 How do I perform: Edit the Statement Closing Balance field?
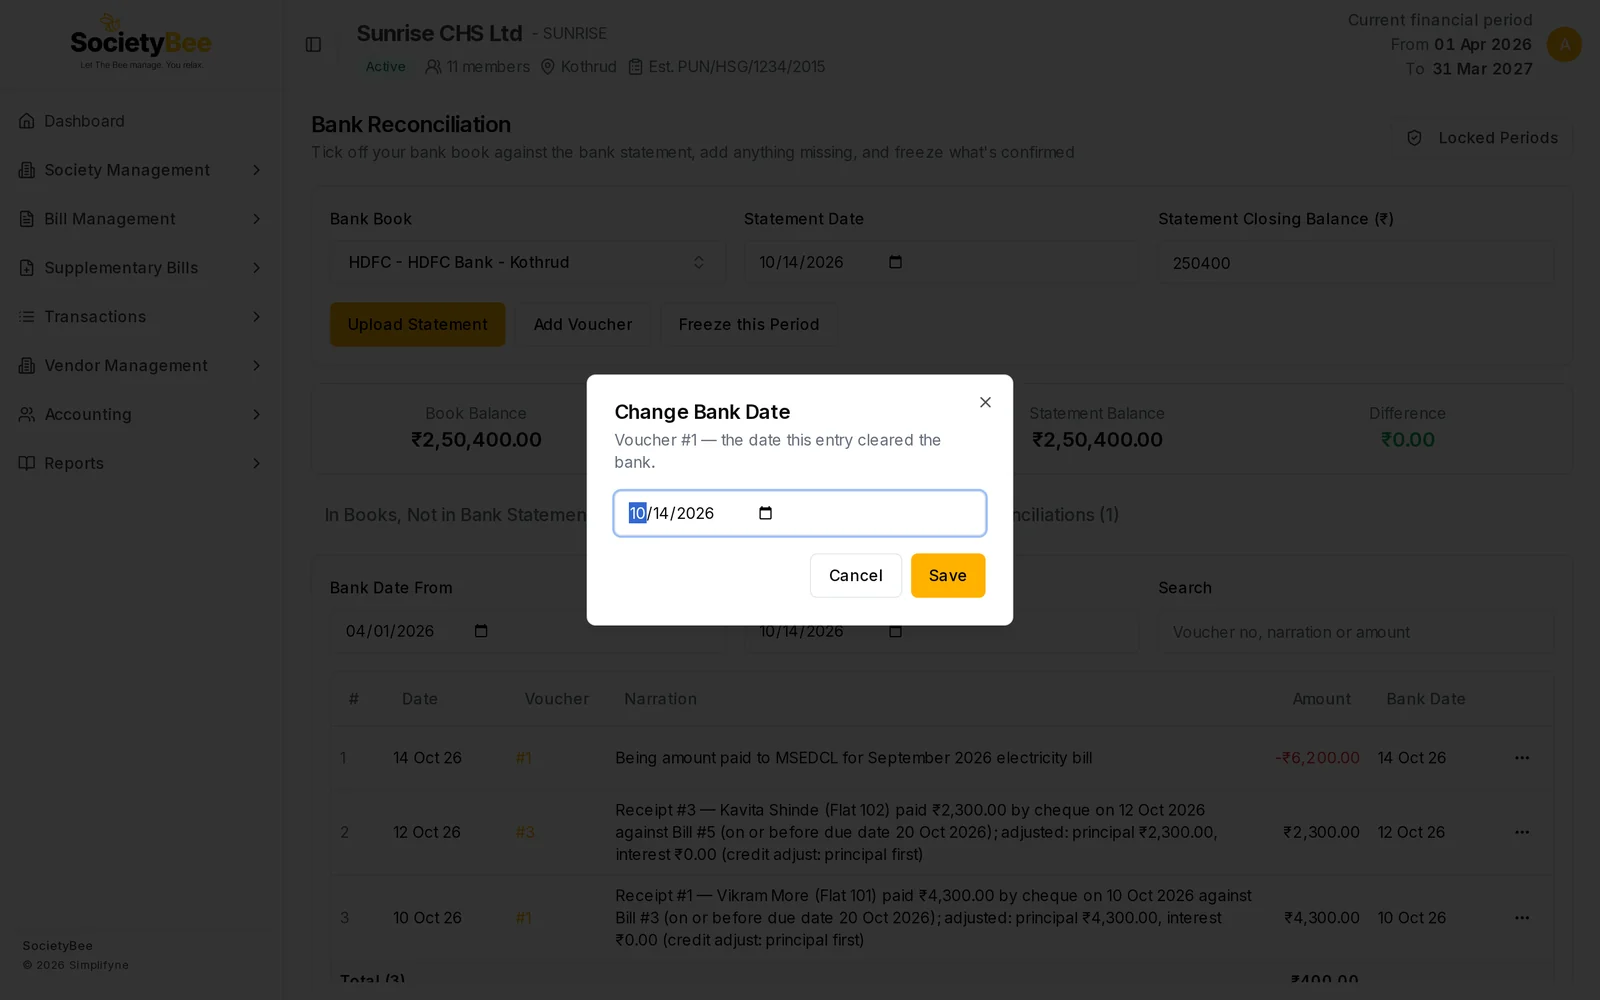pos(1356,263)
